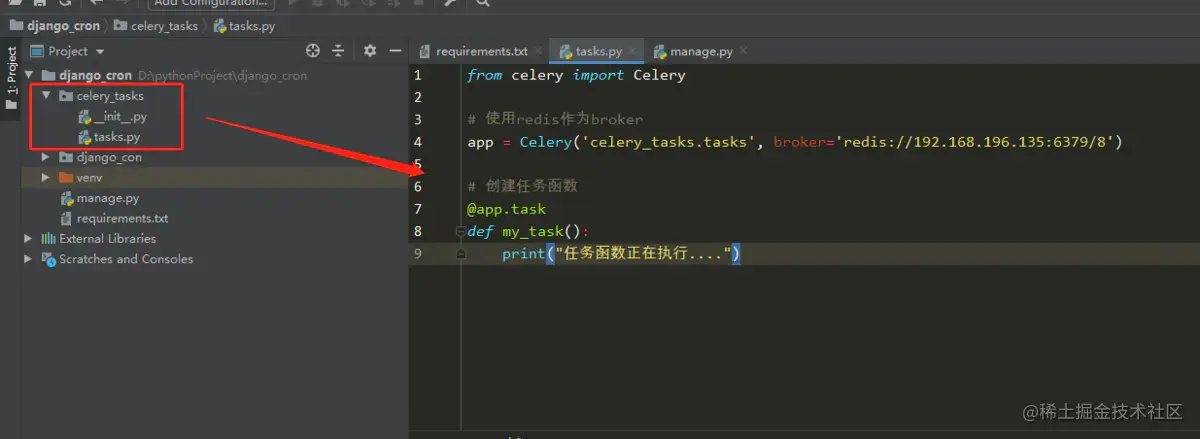Click my_task function name in code
The image size is (1200, 439).
click(x=532, y=232)
